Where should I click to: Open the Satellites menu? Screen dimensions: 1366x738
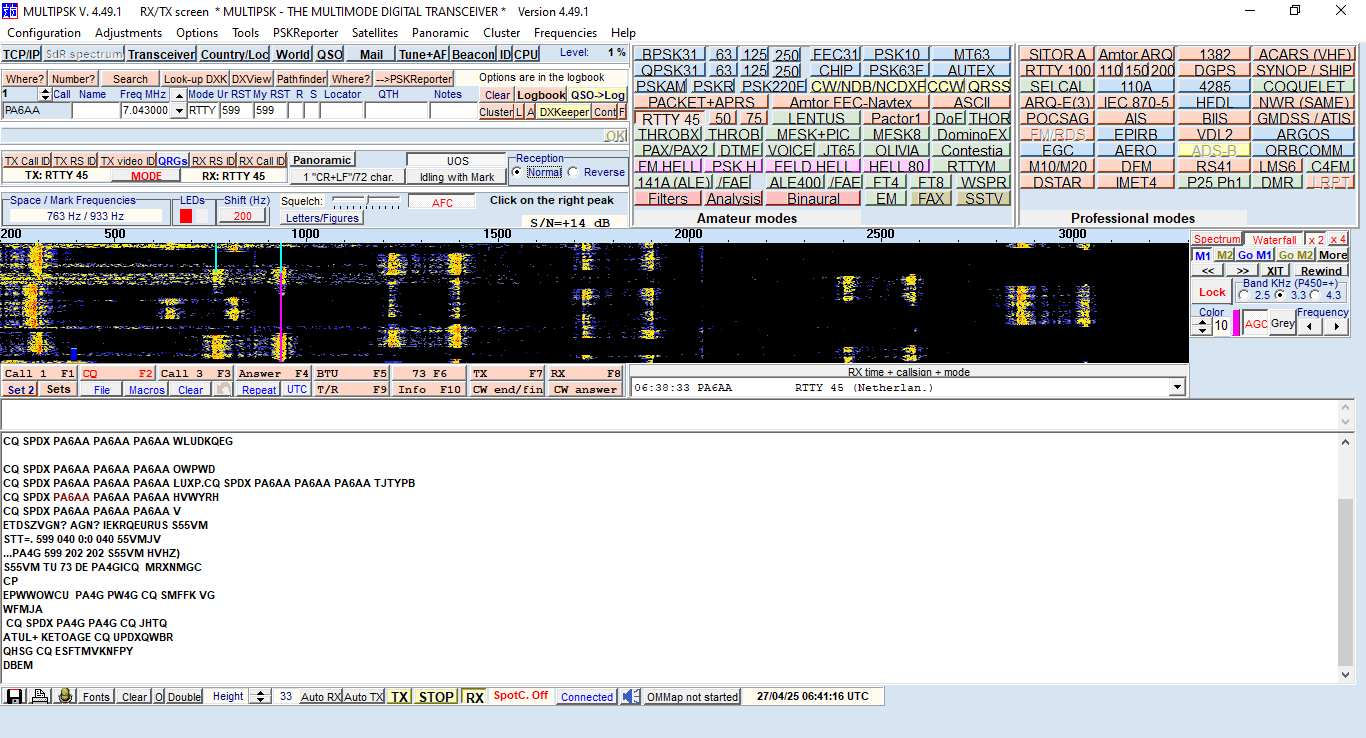tap(374, 33)
